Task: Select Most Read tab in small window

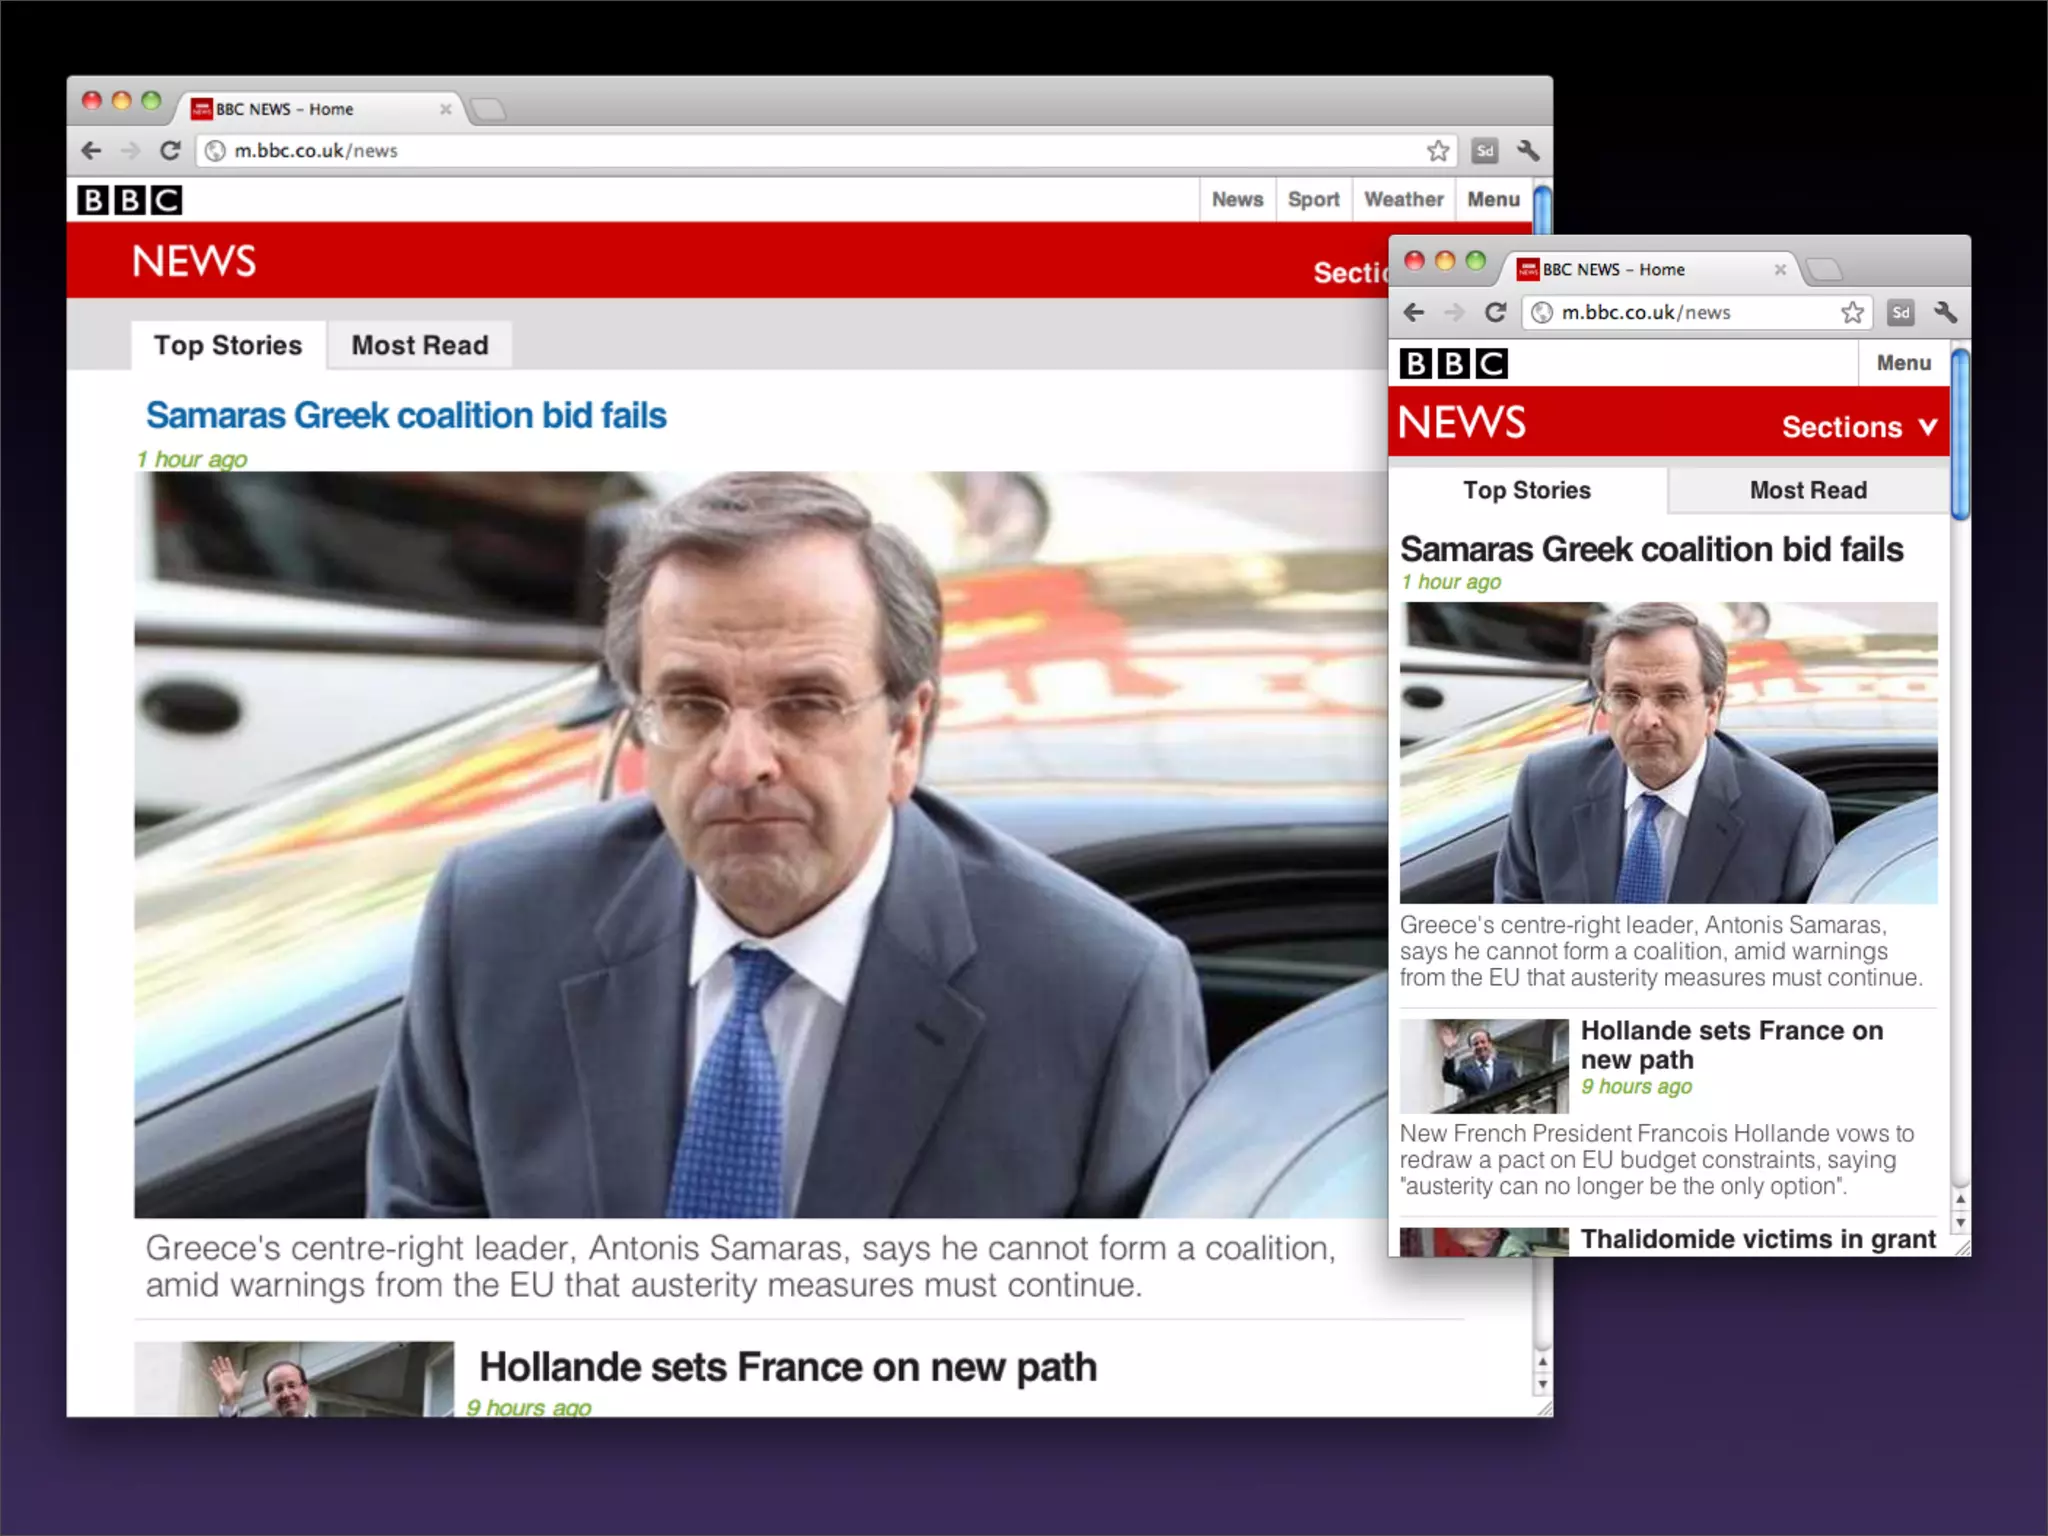Action: coord(1808,491)
